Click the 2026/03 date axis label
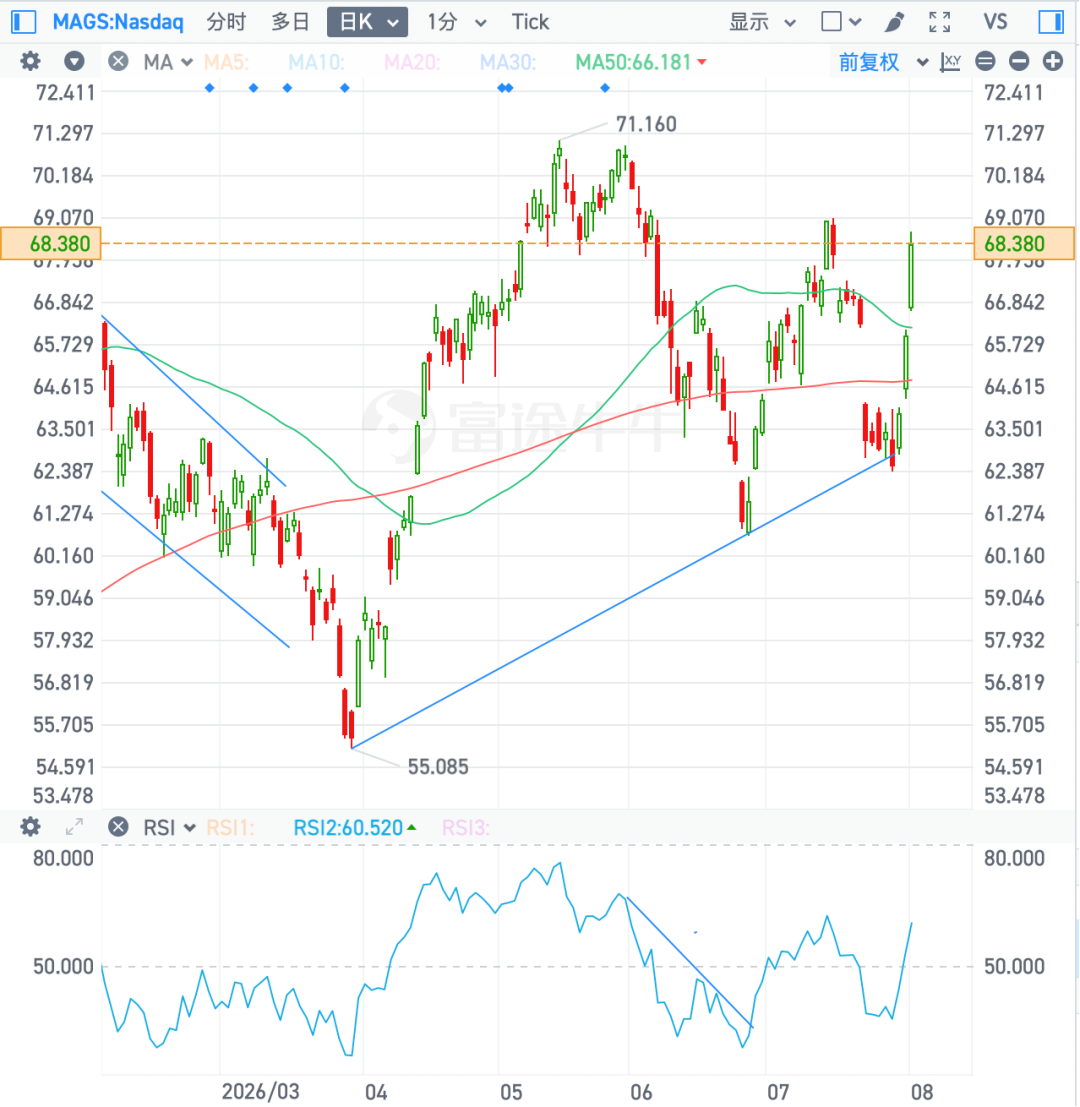 (260, 1091)
